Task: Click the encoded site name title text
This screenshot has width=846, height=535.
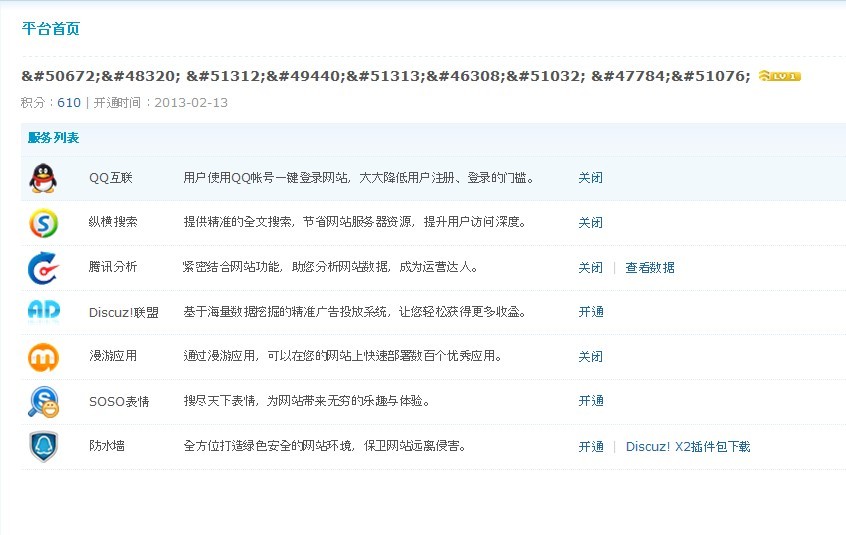Action: 386,76
